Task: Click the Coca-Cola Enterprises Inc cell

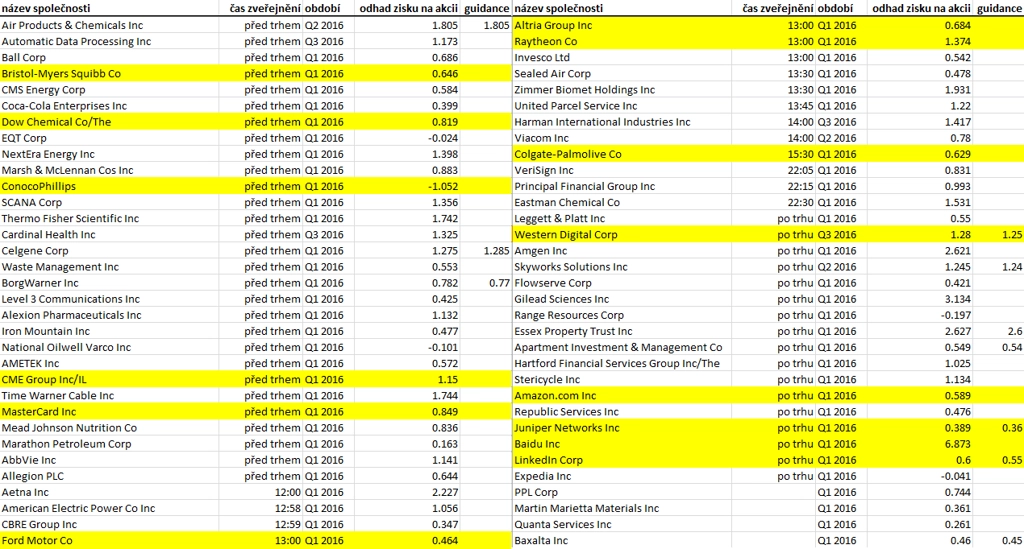Action: [x=110, y=106]
